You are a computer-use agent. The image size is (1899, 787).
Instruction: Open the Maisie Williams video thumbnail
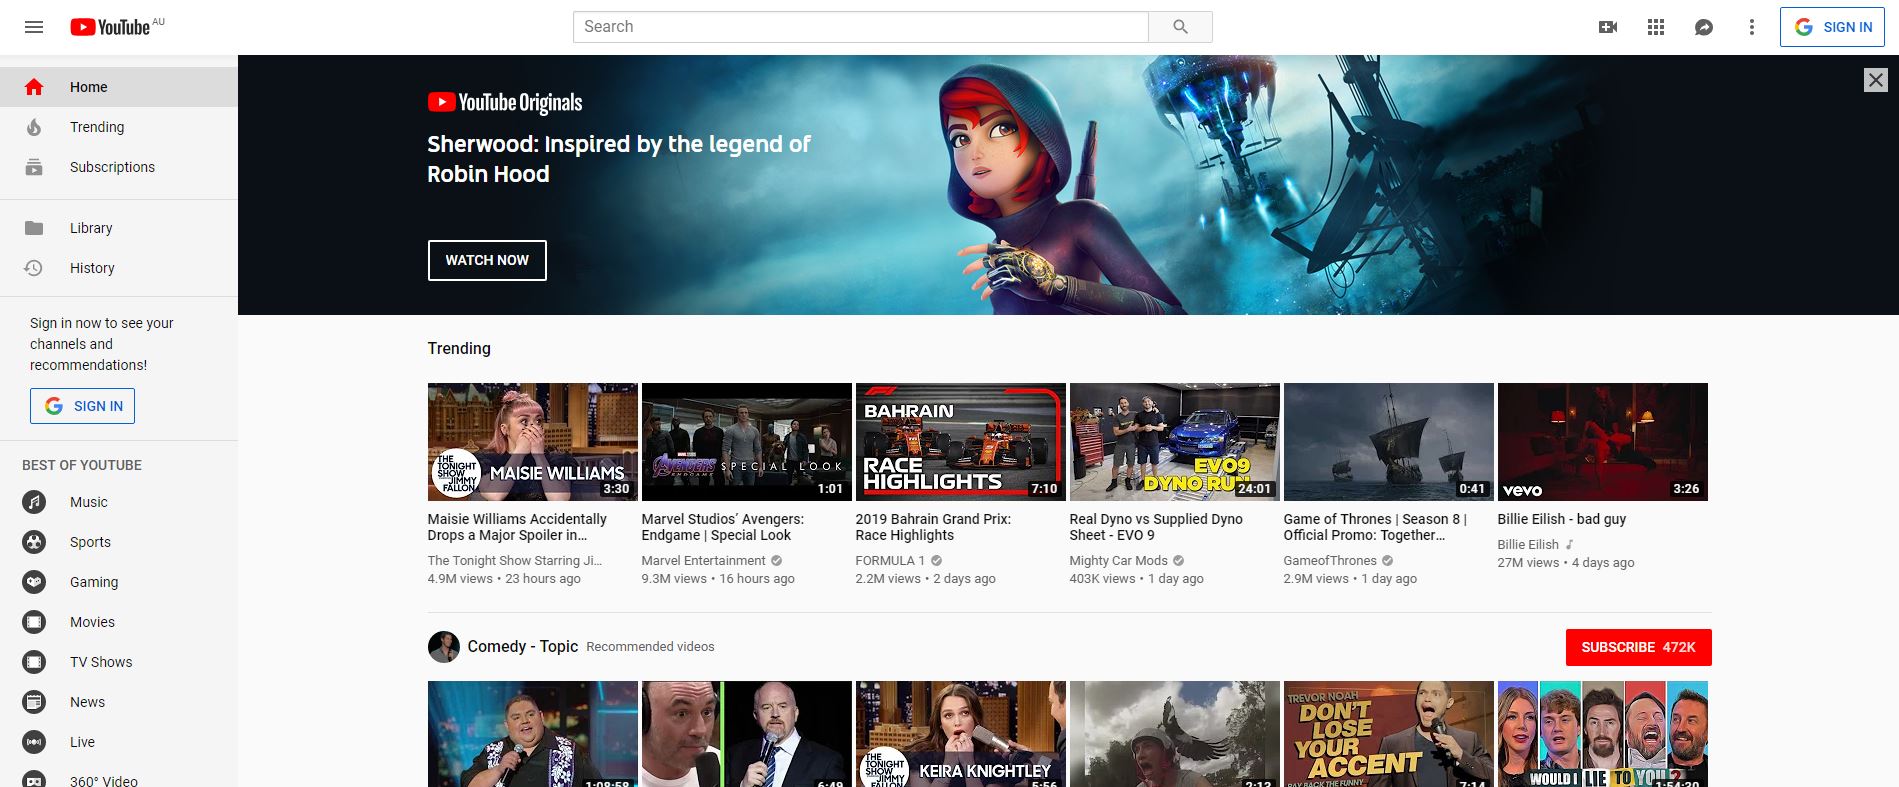532,442
